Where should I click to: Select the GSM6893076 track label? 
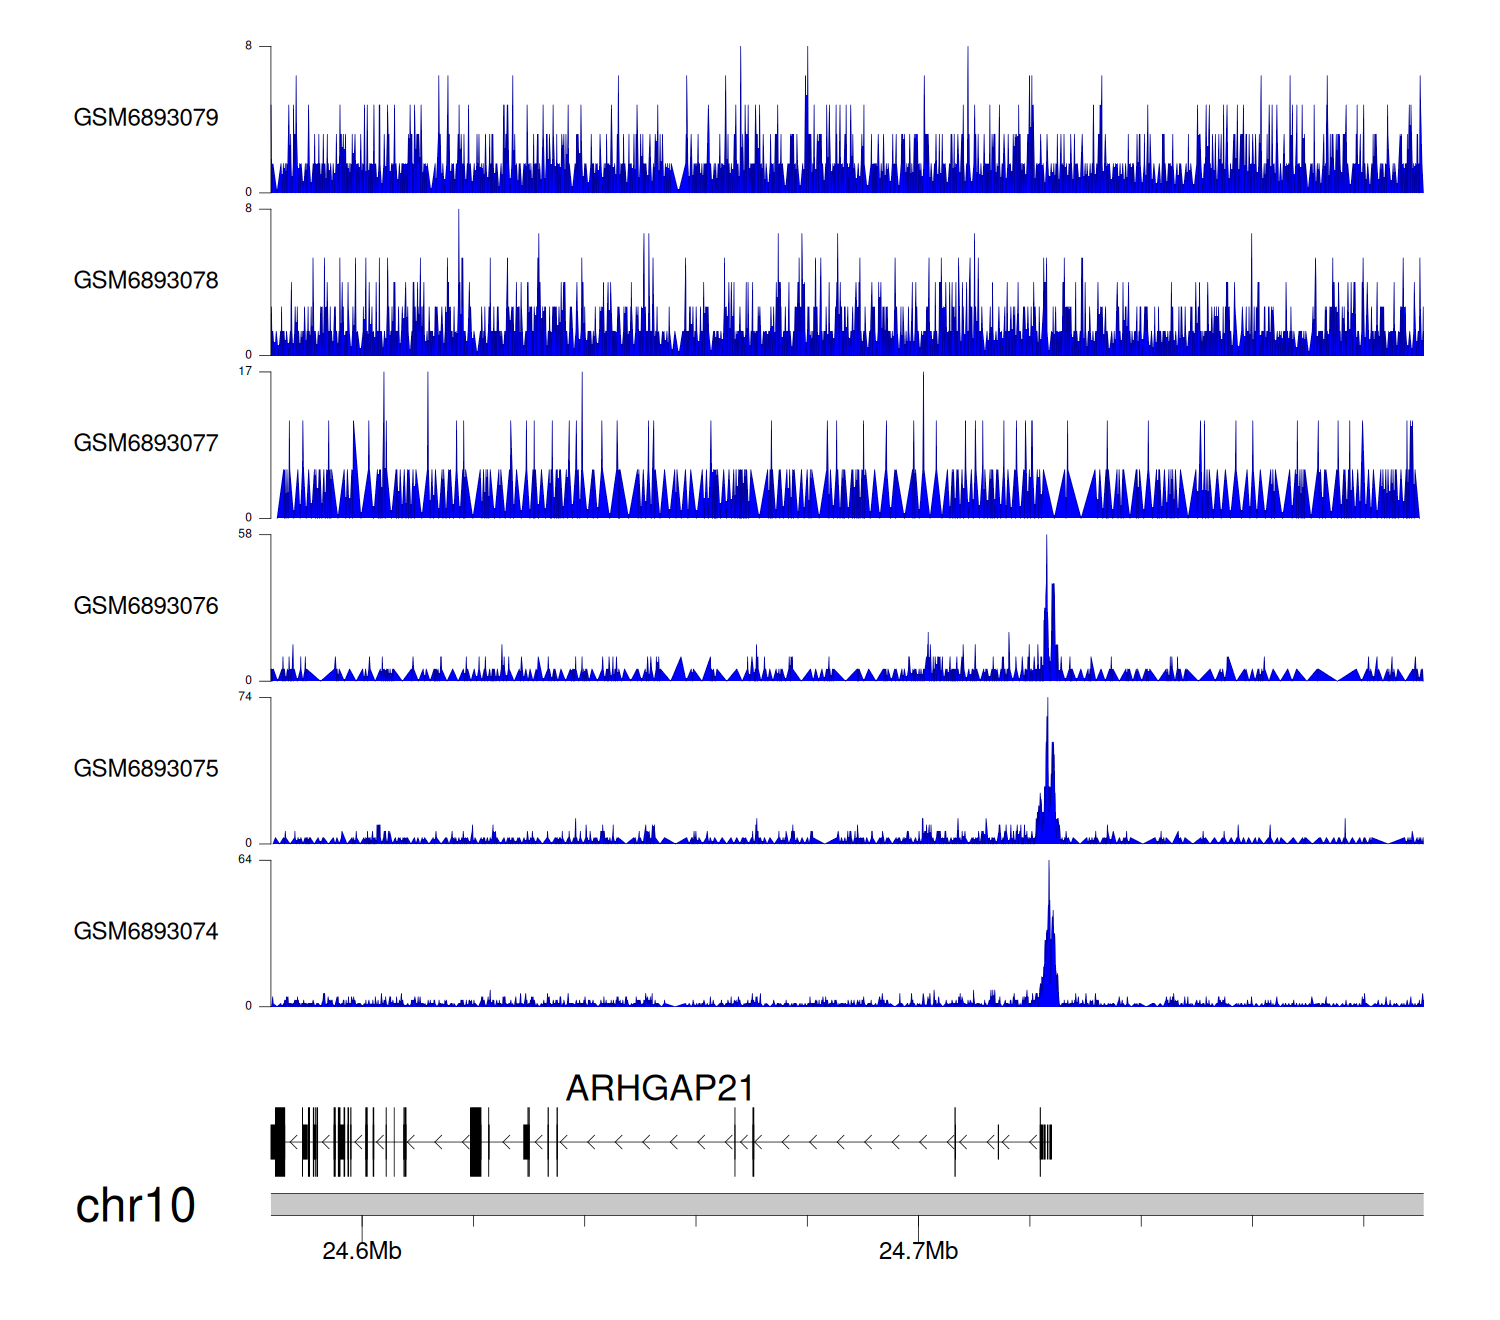[146, 606]
